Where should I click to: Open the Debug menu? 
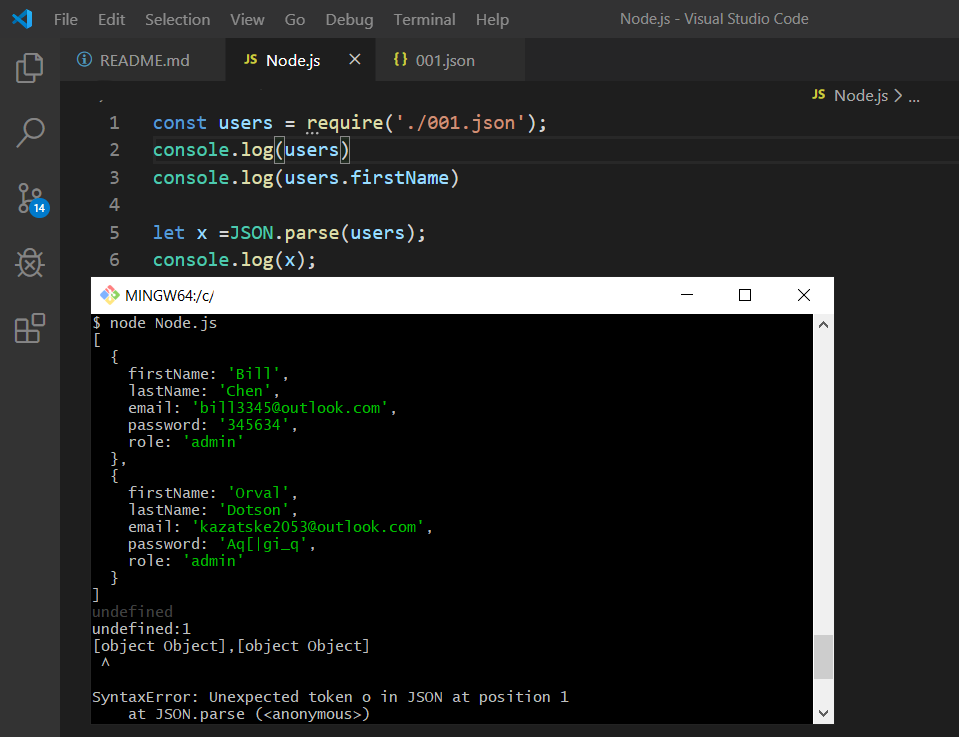(x=348, y=19)
